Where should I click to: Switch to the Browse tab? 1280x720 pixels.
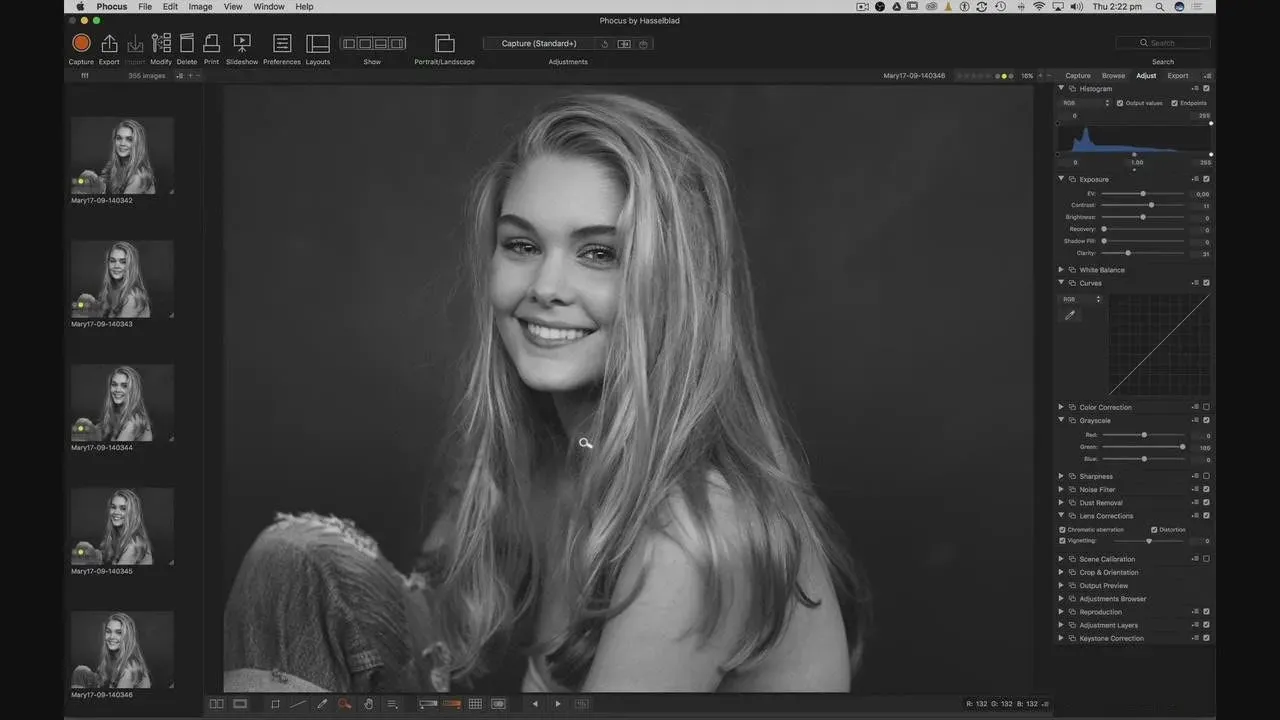1113,76
